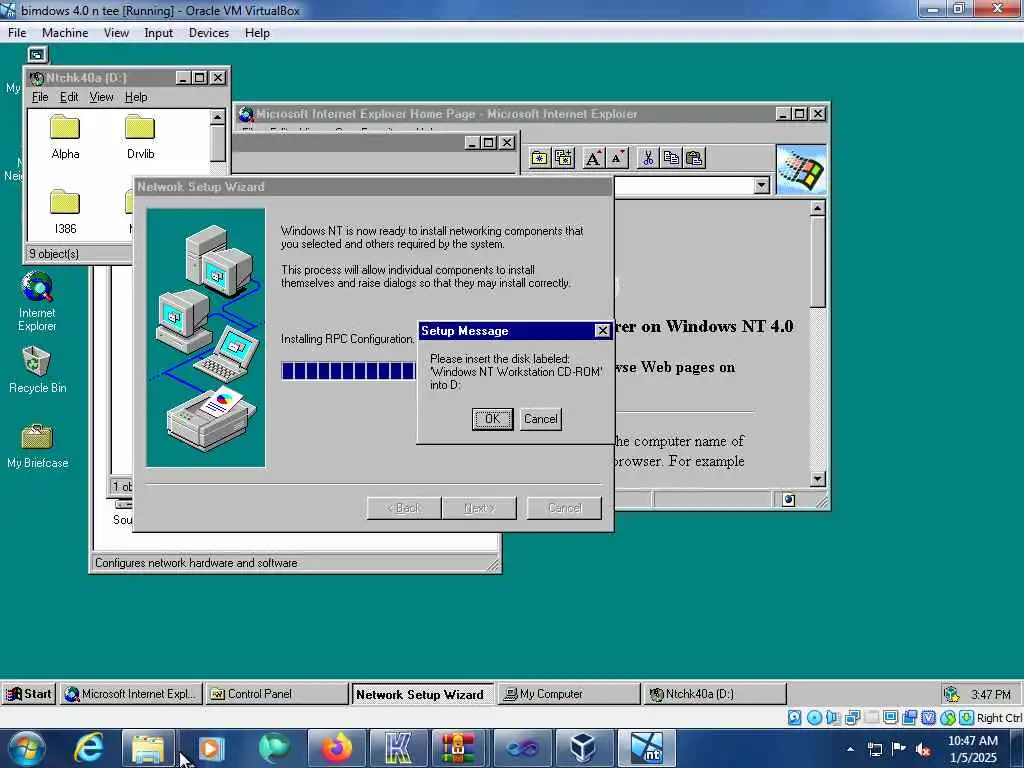This screenshot has width=1024, height=768.
Task: Click VirtualBox hard disk activity status icon
Action: tap(794, 718)
